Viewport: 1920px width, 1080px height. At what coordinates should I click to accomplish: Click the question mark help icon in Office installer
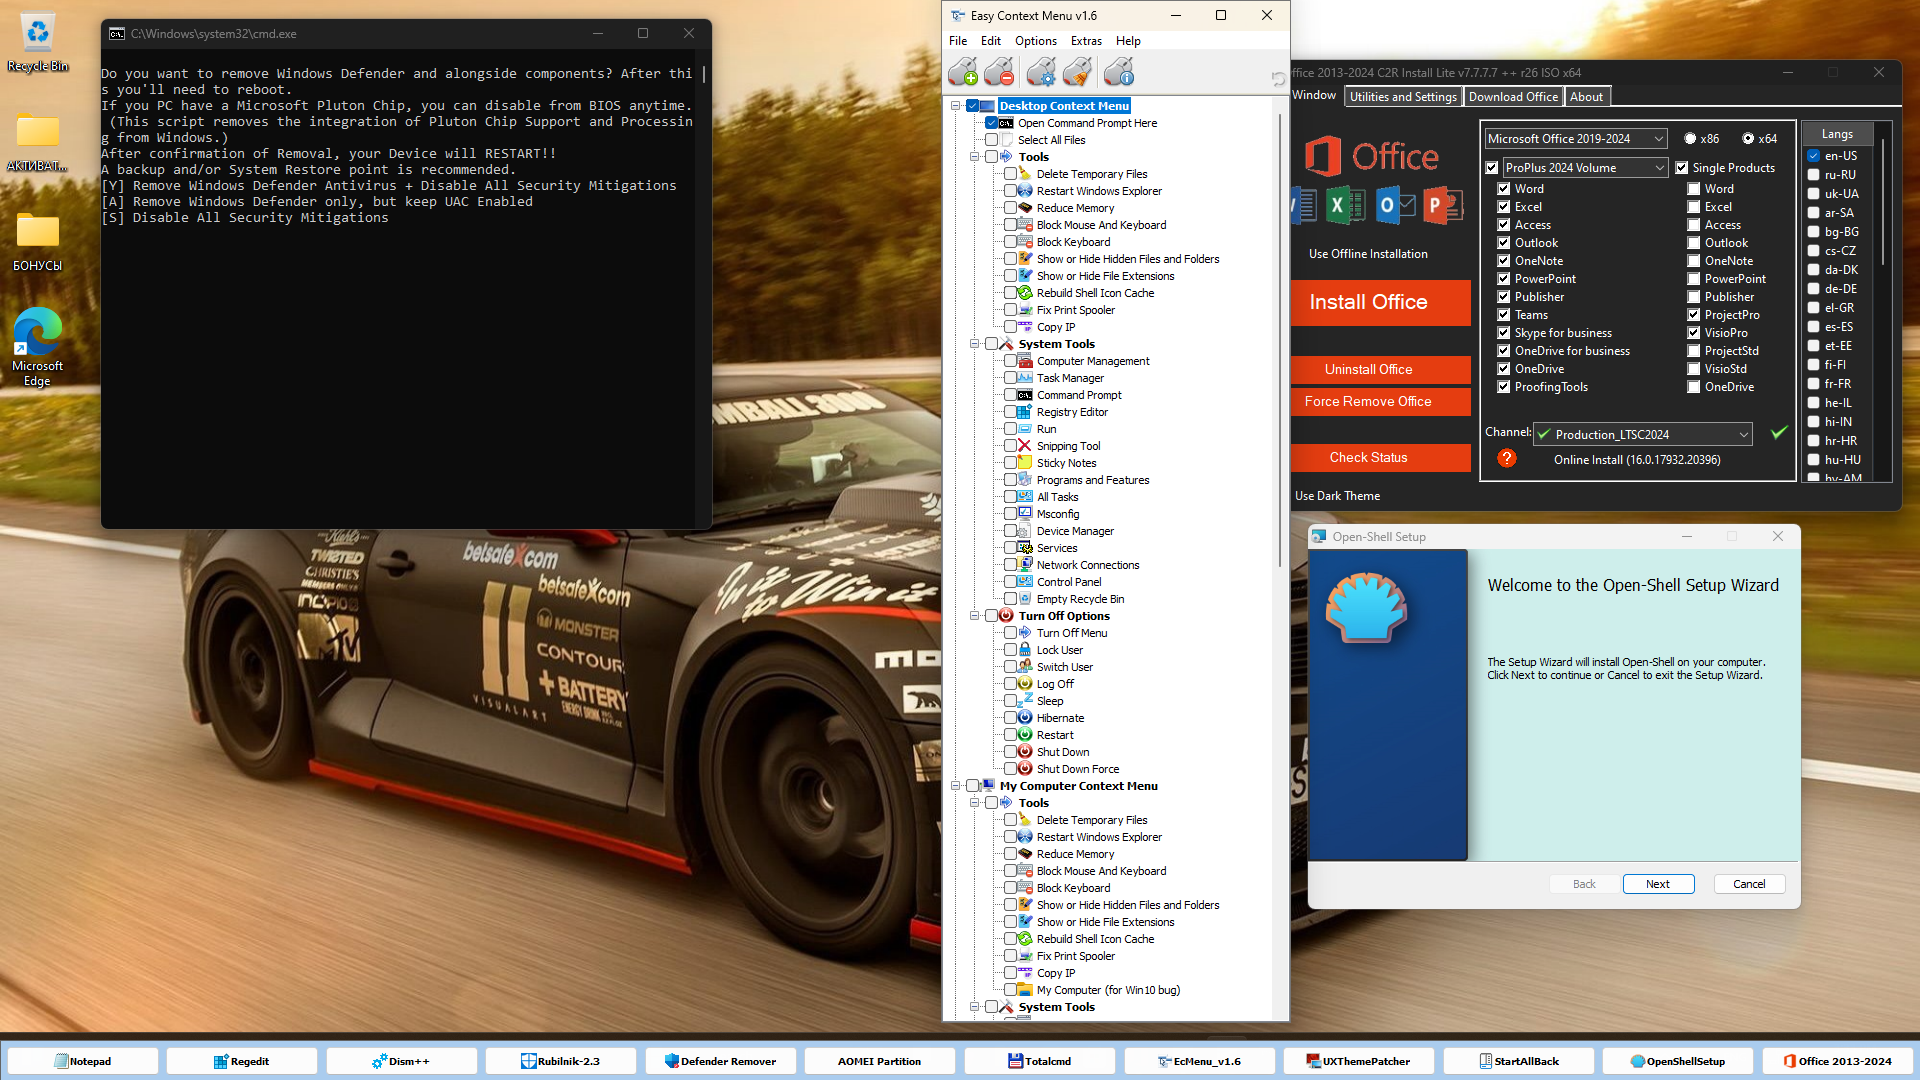1507,458
